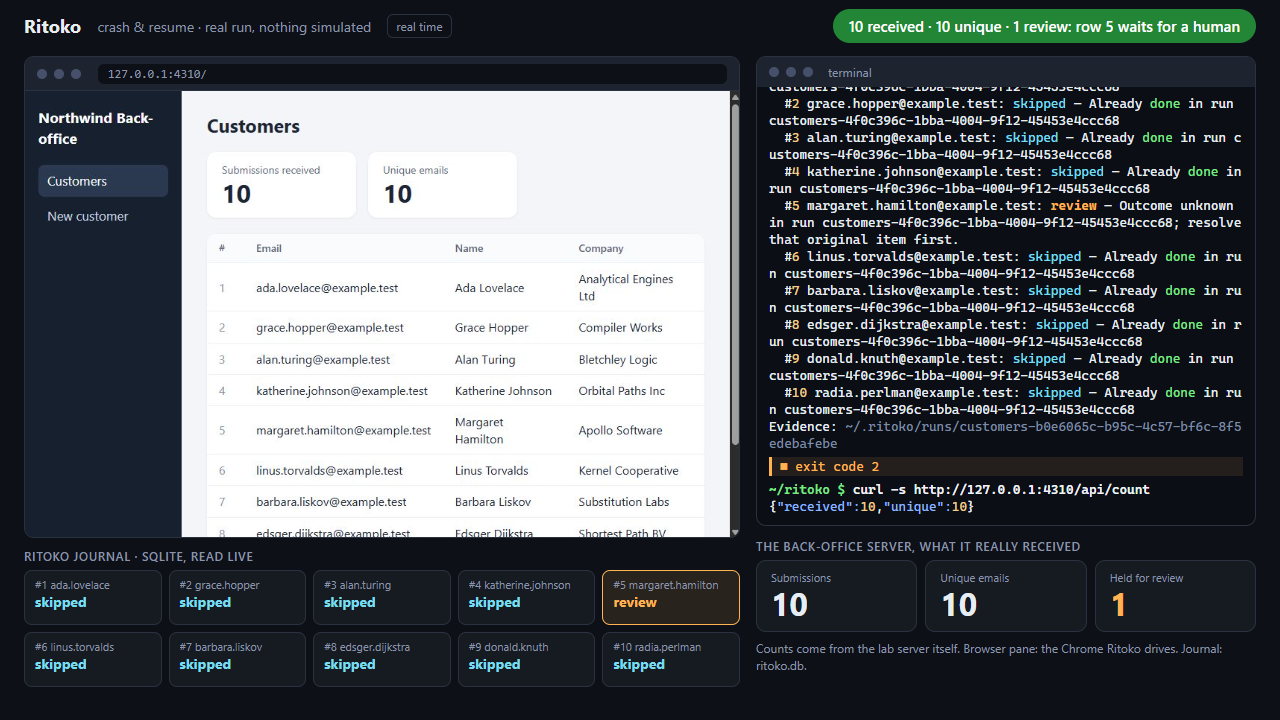Open the #5 margaret.hamilton review card
The image size is (1280, 720).
[671, 597]
